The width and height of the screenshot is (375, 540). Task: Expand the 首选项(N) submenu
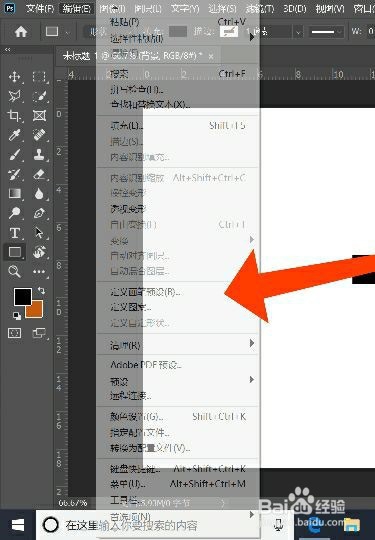[252, 515]
